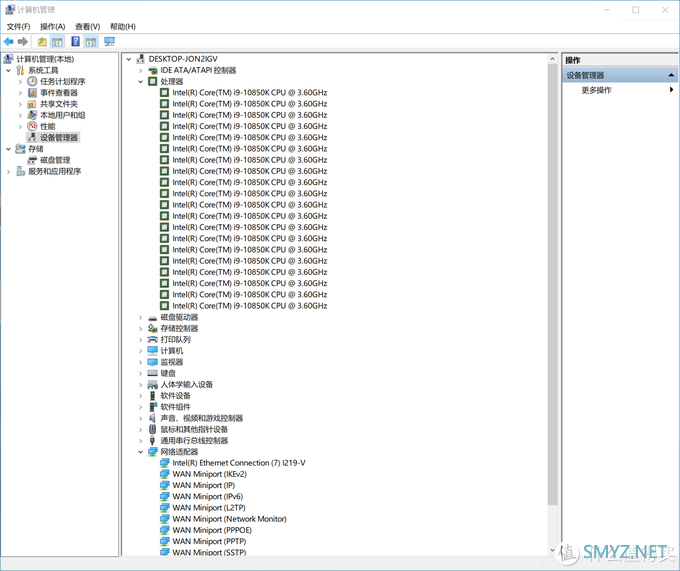
Task: Click the Performance monitor icon
Action: (32, 126)
